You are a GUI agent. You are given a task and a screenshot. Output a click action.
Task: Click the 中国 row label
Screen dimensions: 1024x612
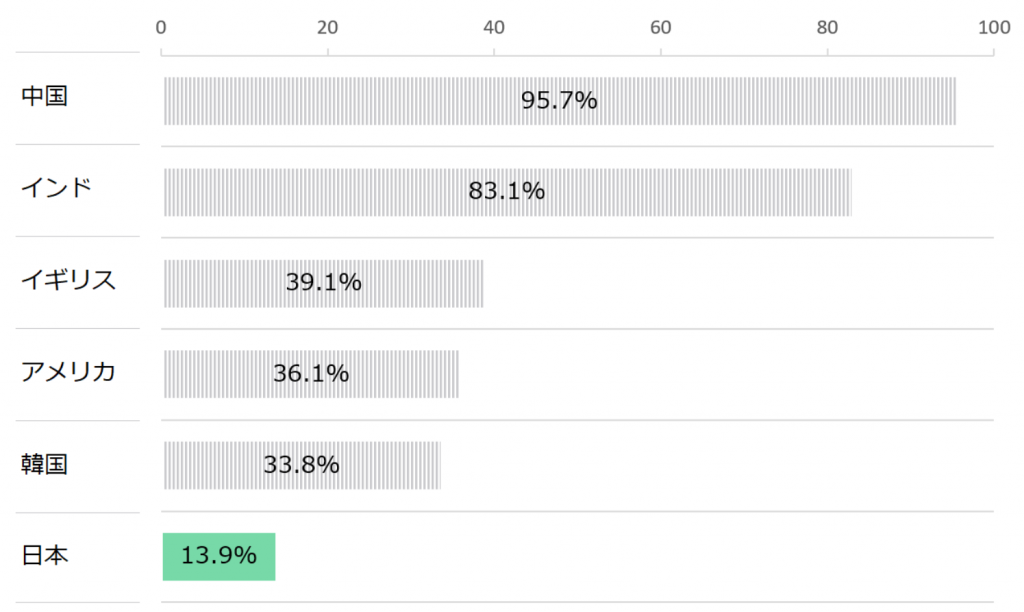click(45, 97)
